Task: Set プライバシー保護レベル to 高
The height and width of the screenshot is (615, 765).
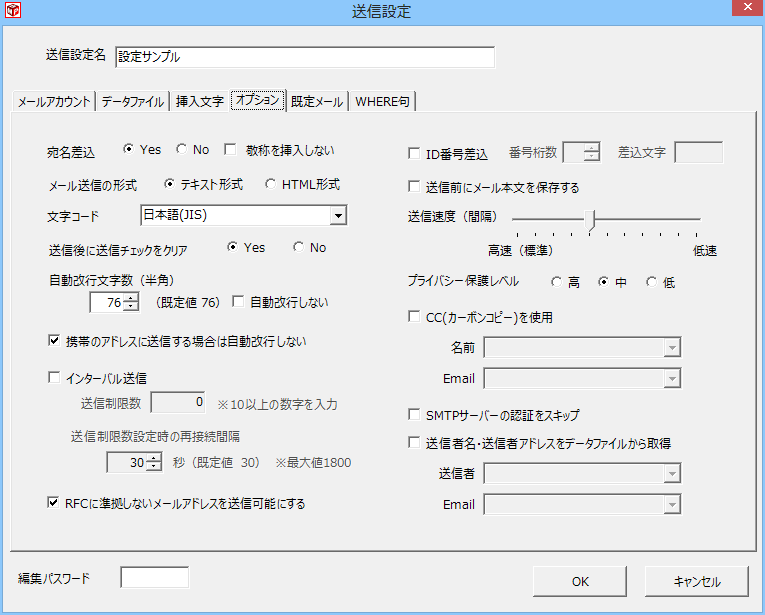Action: click(x=556, y=282)
